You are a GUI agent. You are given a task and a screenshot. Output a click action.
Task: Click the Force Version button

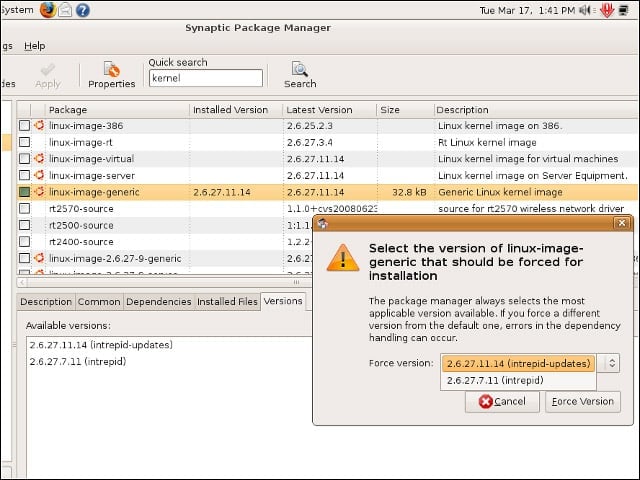(x=583, y=402)
